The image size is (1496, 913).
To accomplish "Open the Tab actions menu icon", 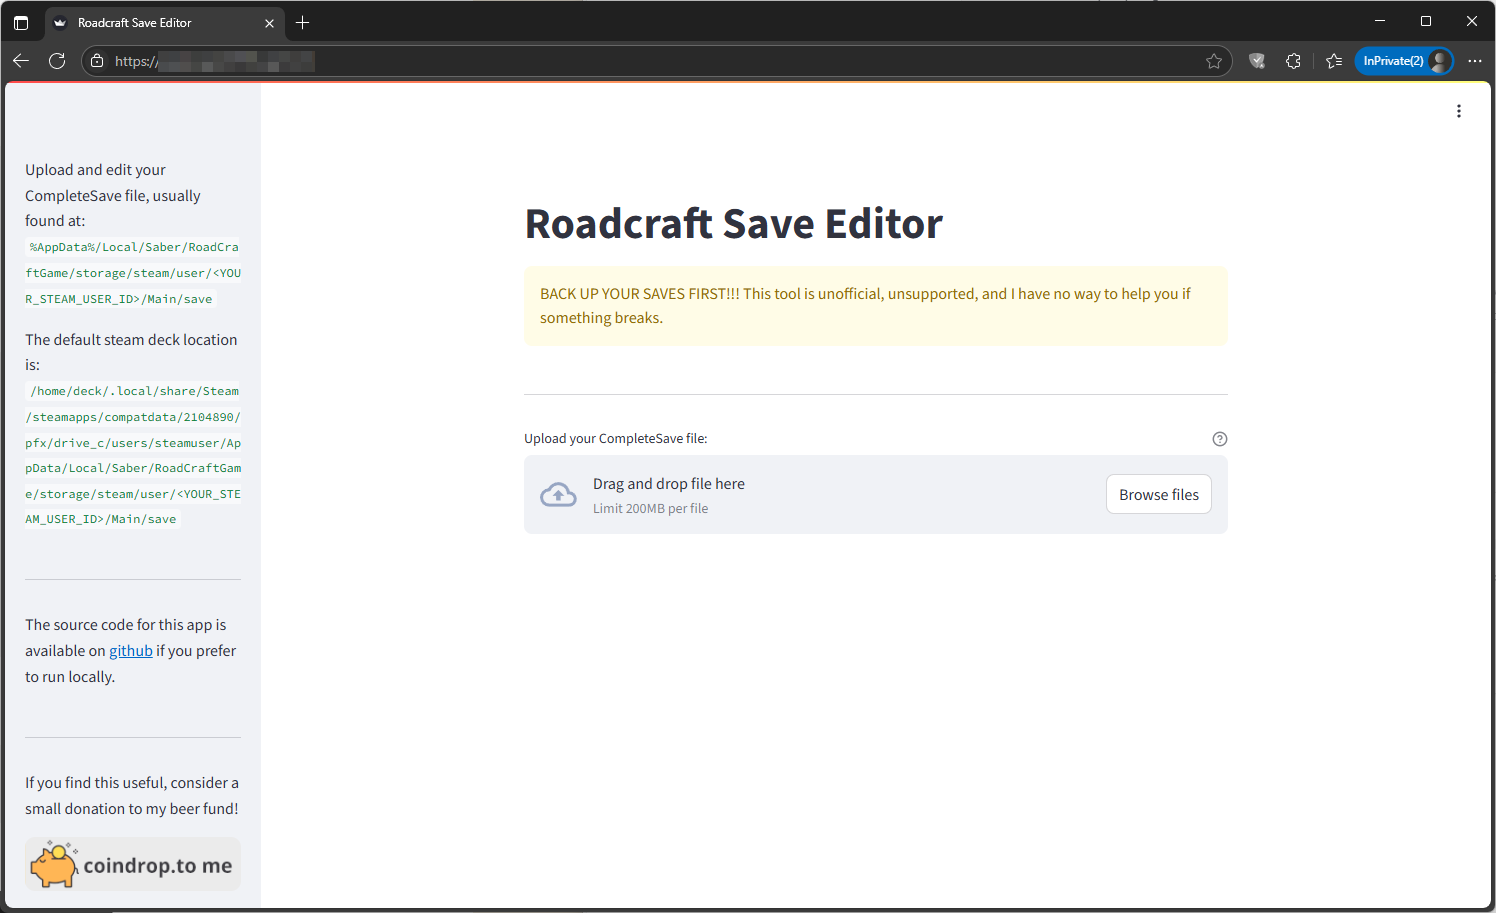I will (x=21, y=22).
